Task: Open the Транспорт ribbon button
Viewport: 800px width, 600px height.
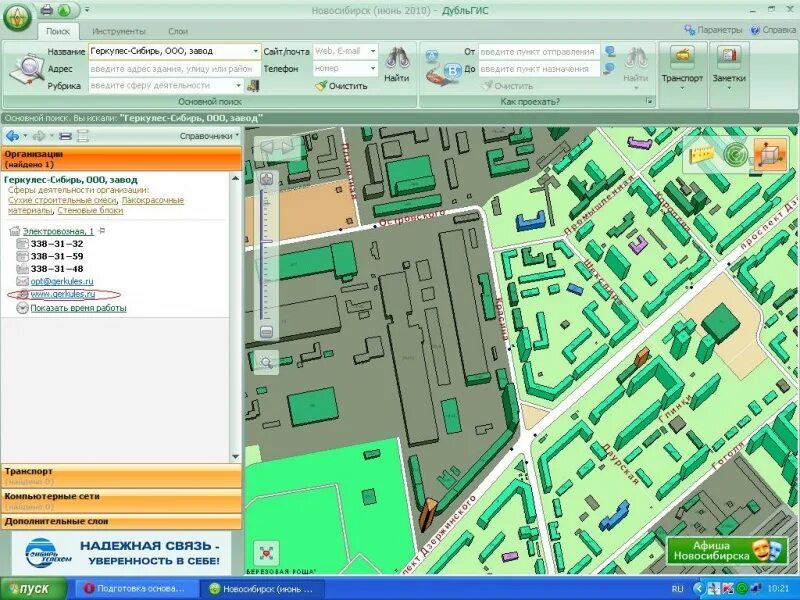Action: [x=682, y=67]
